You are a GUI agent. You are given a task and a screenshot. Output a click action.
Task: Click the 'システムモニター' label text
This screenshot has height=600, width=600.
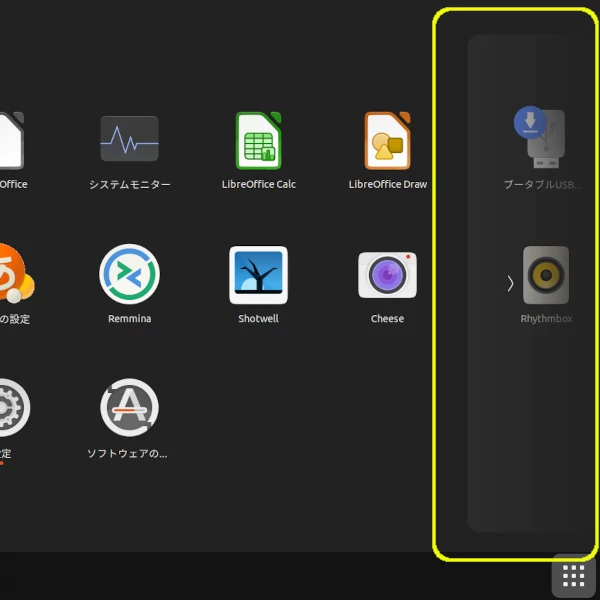129,184
